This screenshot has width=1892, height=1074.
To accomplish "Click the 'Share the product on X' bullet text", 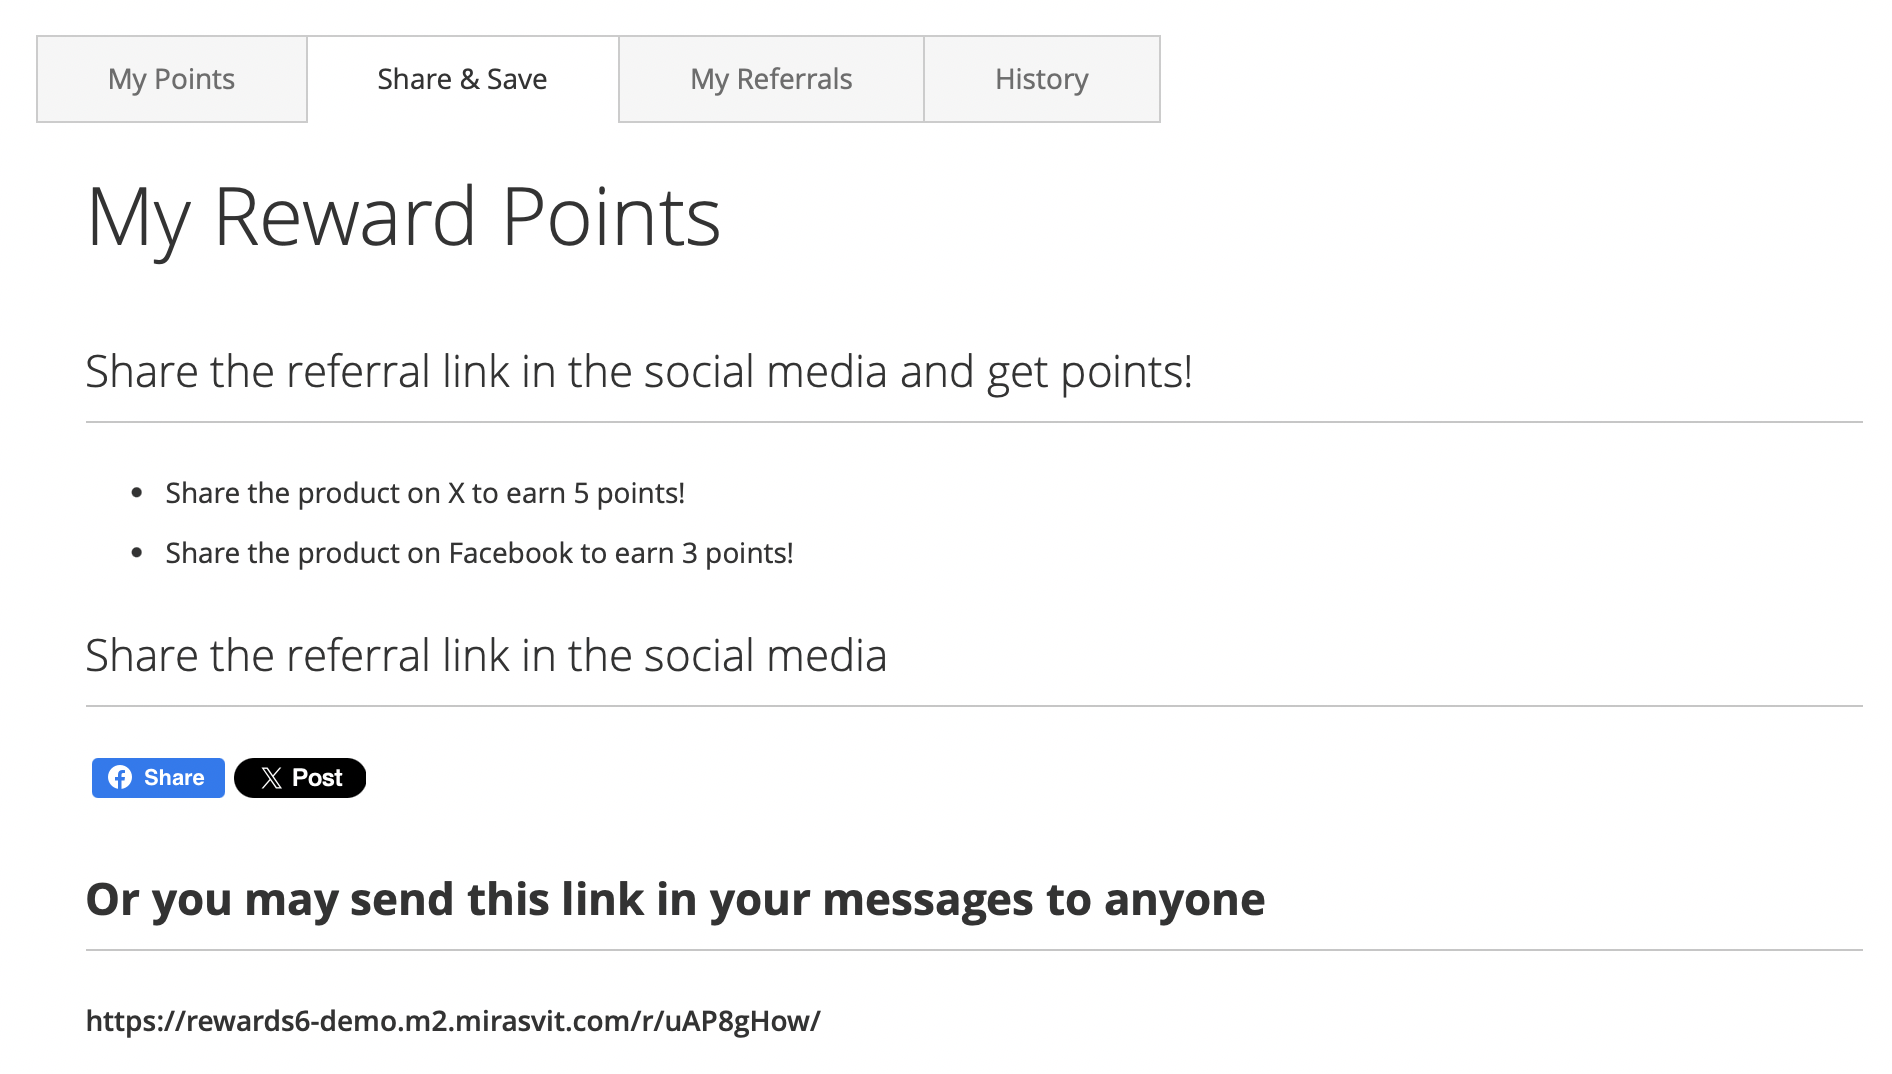I will [425, 492].
